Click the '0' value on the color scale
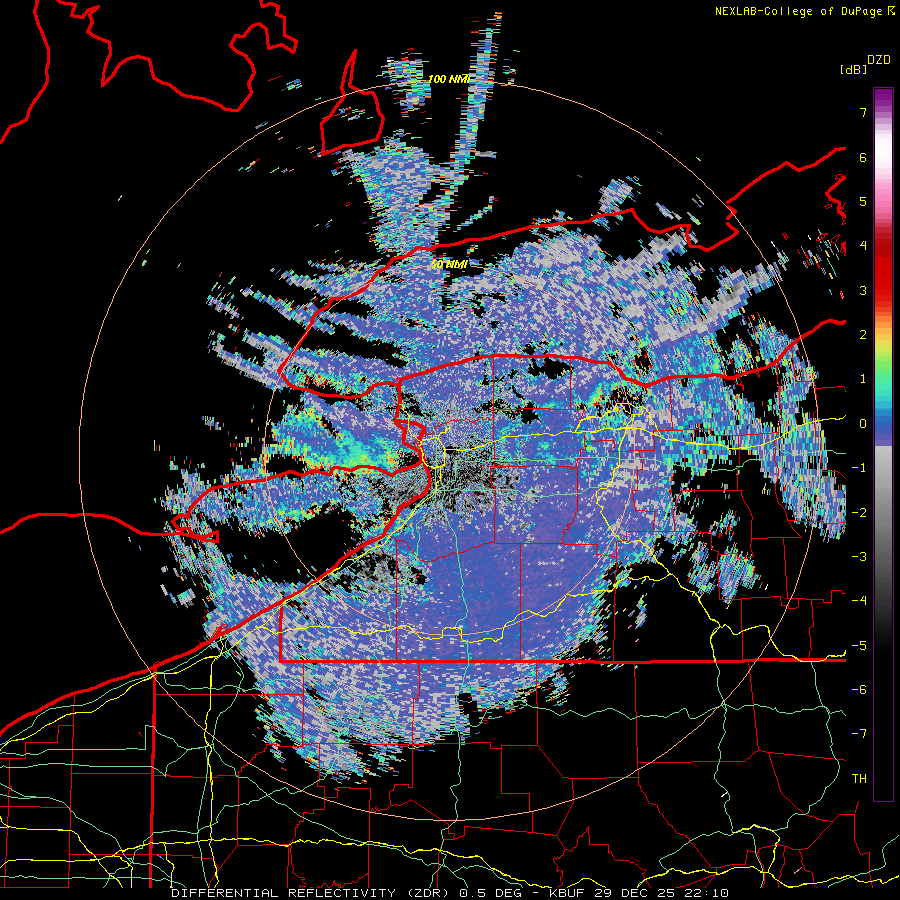The width and height of the screenshot is (900, 900). tap(863, 424)
